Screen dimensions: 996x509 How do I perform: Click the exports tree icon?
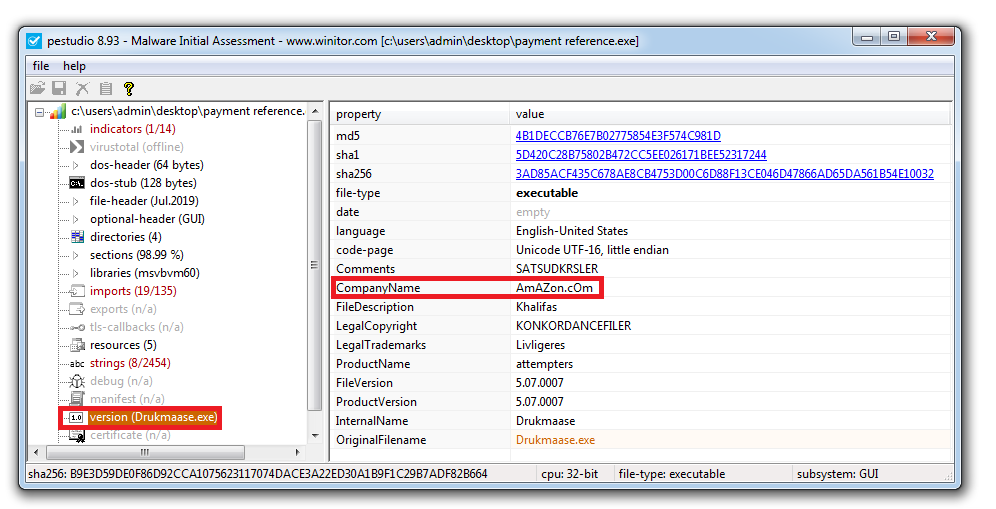pyautogui.click(x=77, y=309)
